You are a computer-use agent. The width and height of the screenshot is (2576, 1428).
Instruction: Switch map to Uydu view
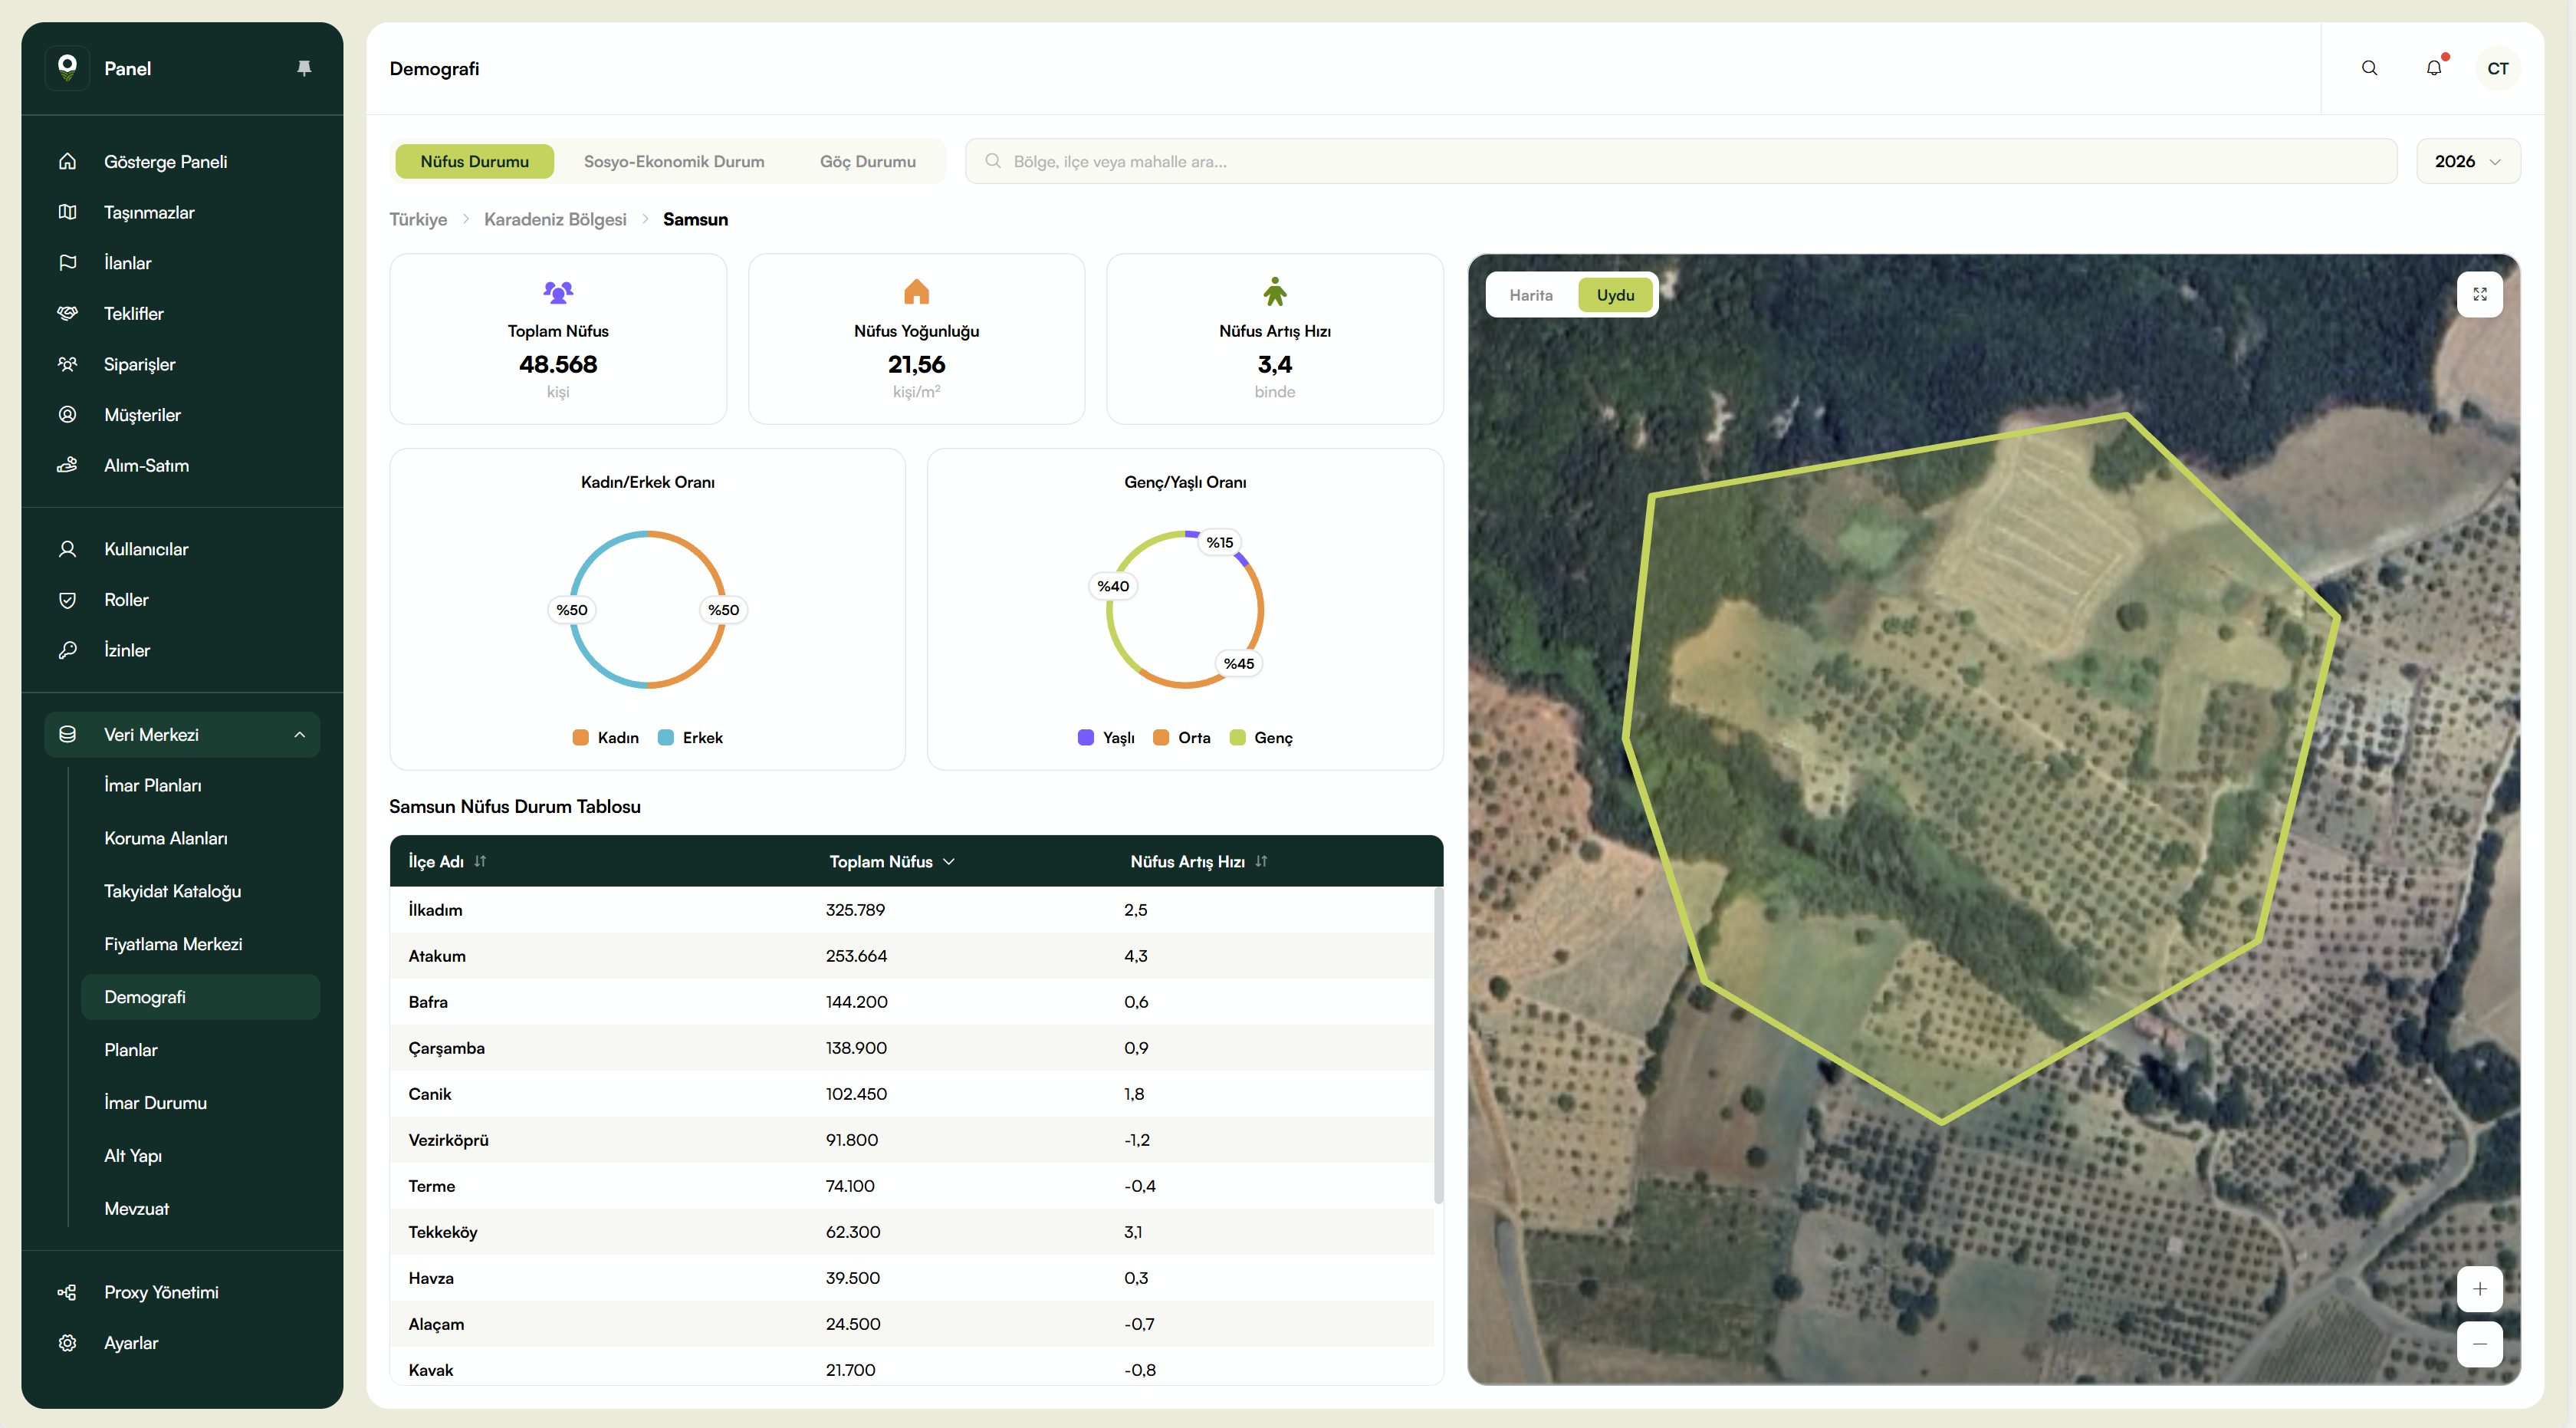(x=1615, y=295)
